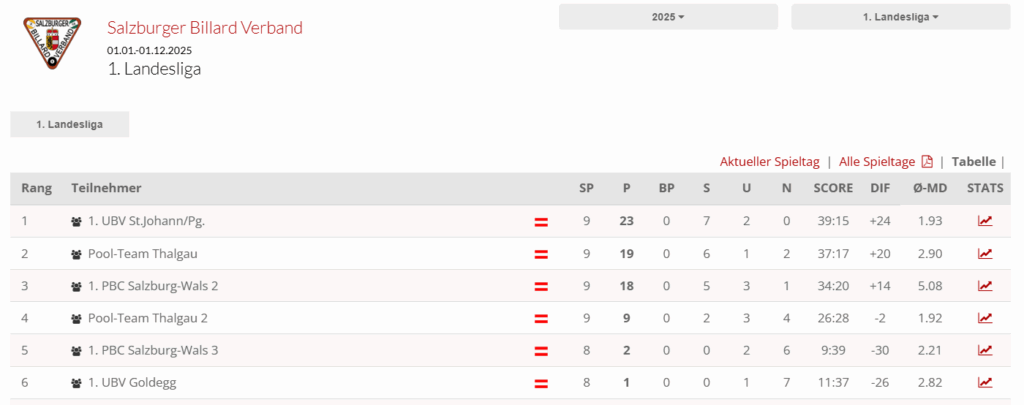Click the Rang column header

[36, 188]
